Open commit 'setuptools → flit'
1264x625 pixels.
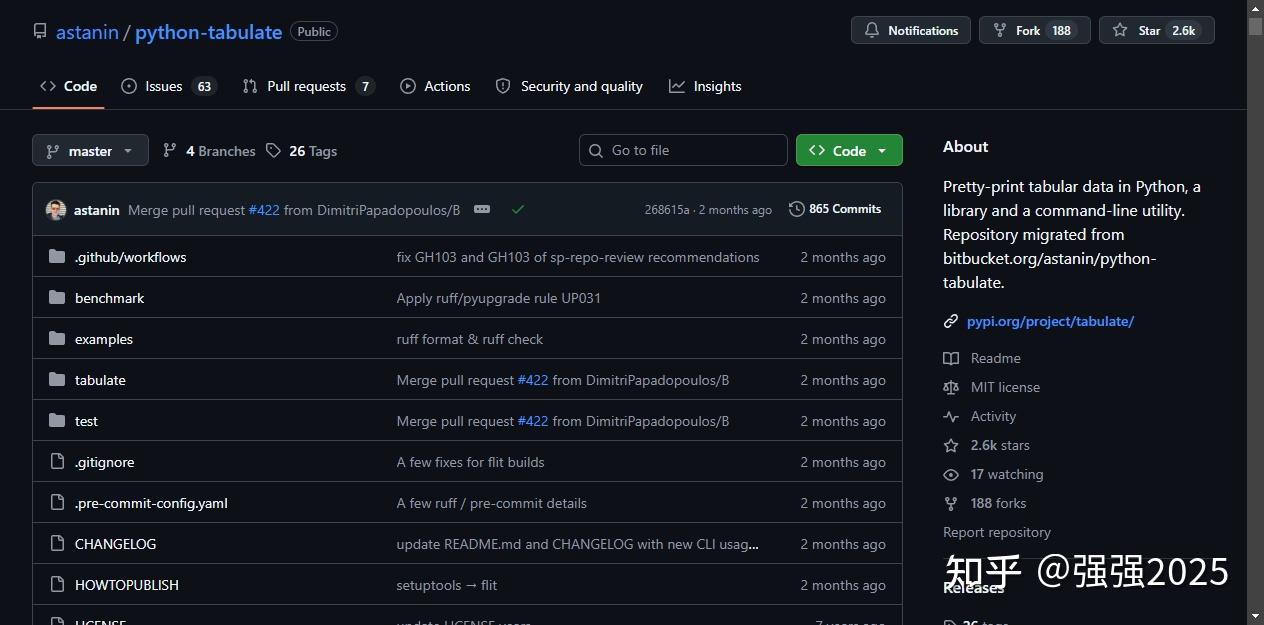point(447,585)
